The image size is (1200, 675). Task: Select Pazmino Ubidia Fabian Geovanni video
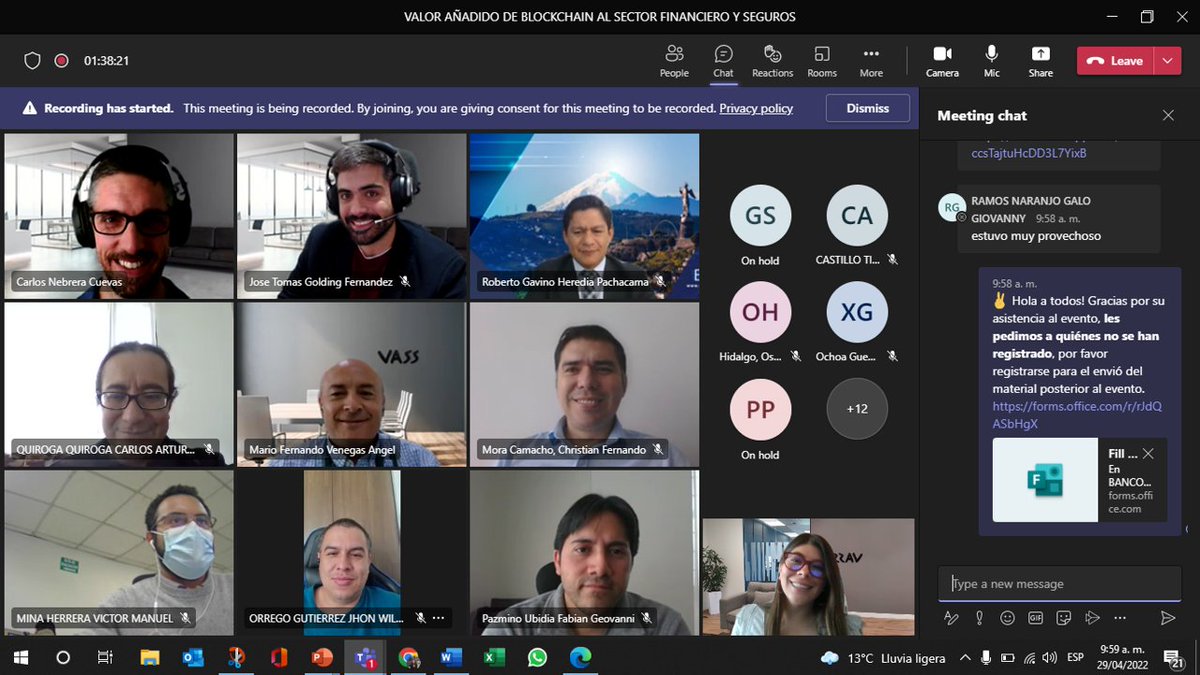tap(584, 553)
